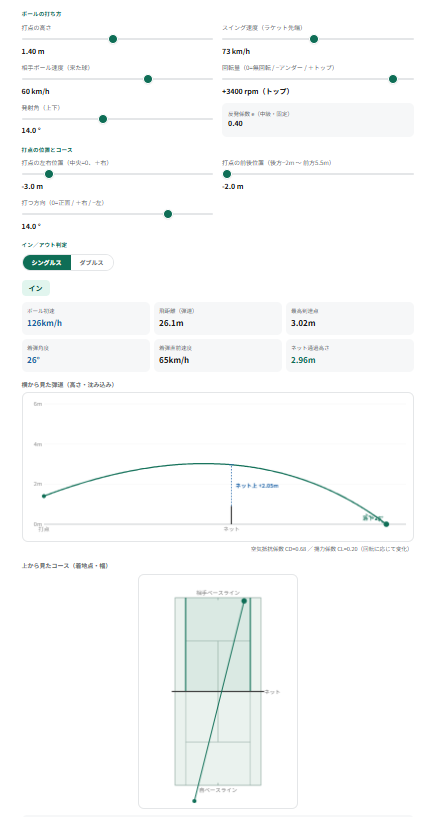This screenshot has height=817, width=442.
Task: Click the 1.40 m height value
Action: [x=33, y=52]
